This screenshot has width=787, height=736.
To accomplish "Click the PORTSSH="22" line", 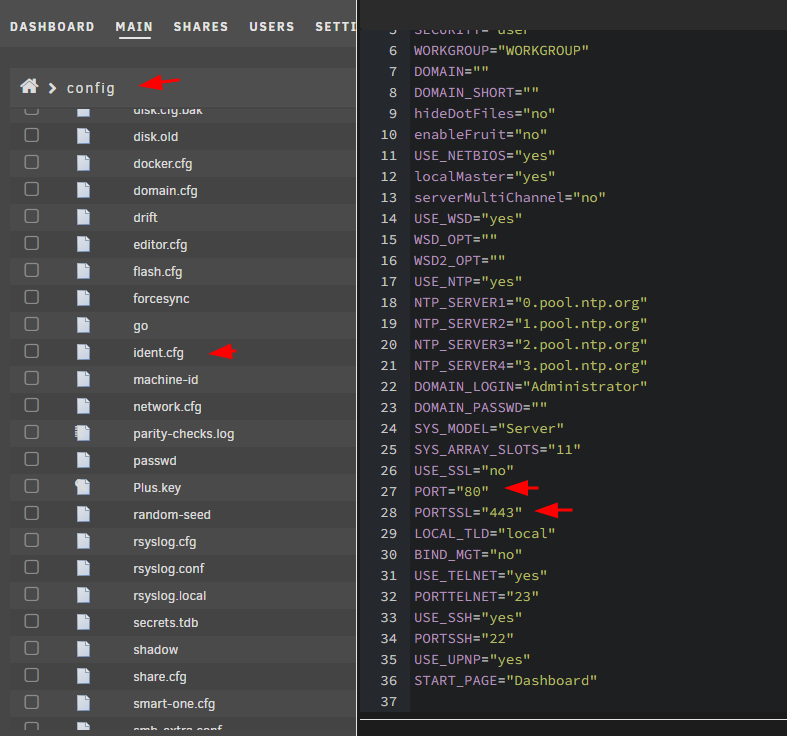I will point(464,639).
